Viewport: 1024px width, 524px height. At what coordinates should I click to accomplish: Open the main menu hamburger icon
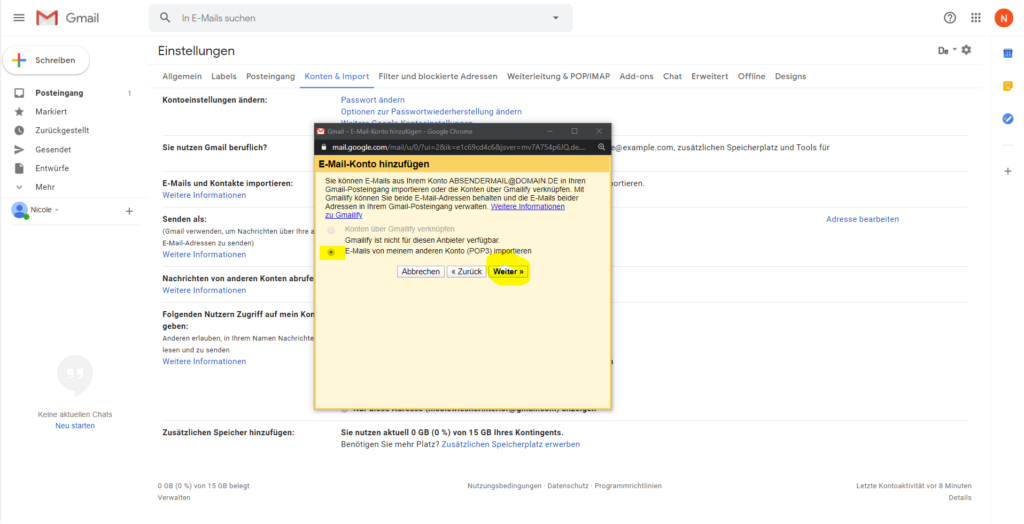(19, 18)
